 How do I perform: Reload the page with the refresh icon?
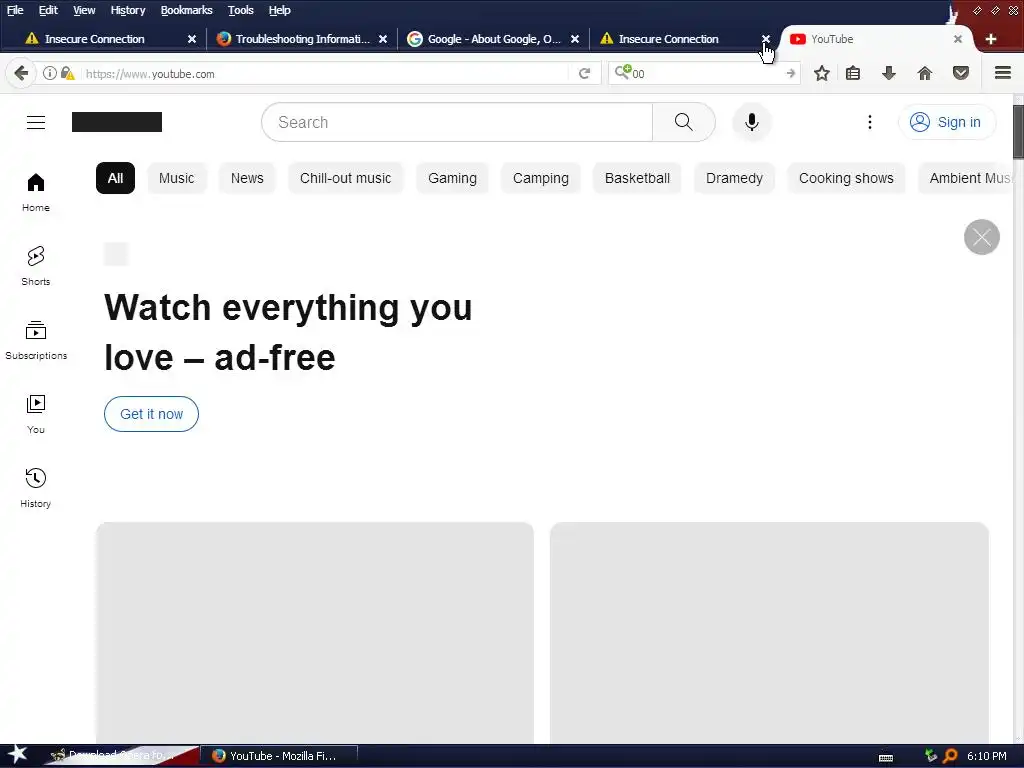584,73
